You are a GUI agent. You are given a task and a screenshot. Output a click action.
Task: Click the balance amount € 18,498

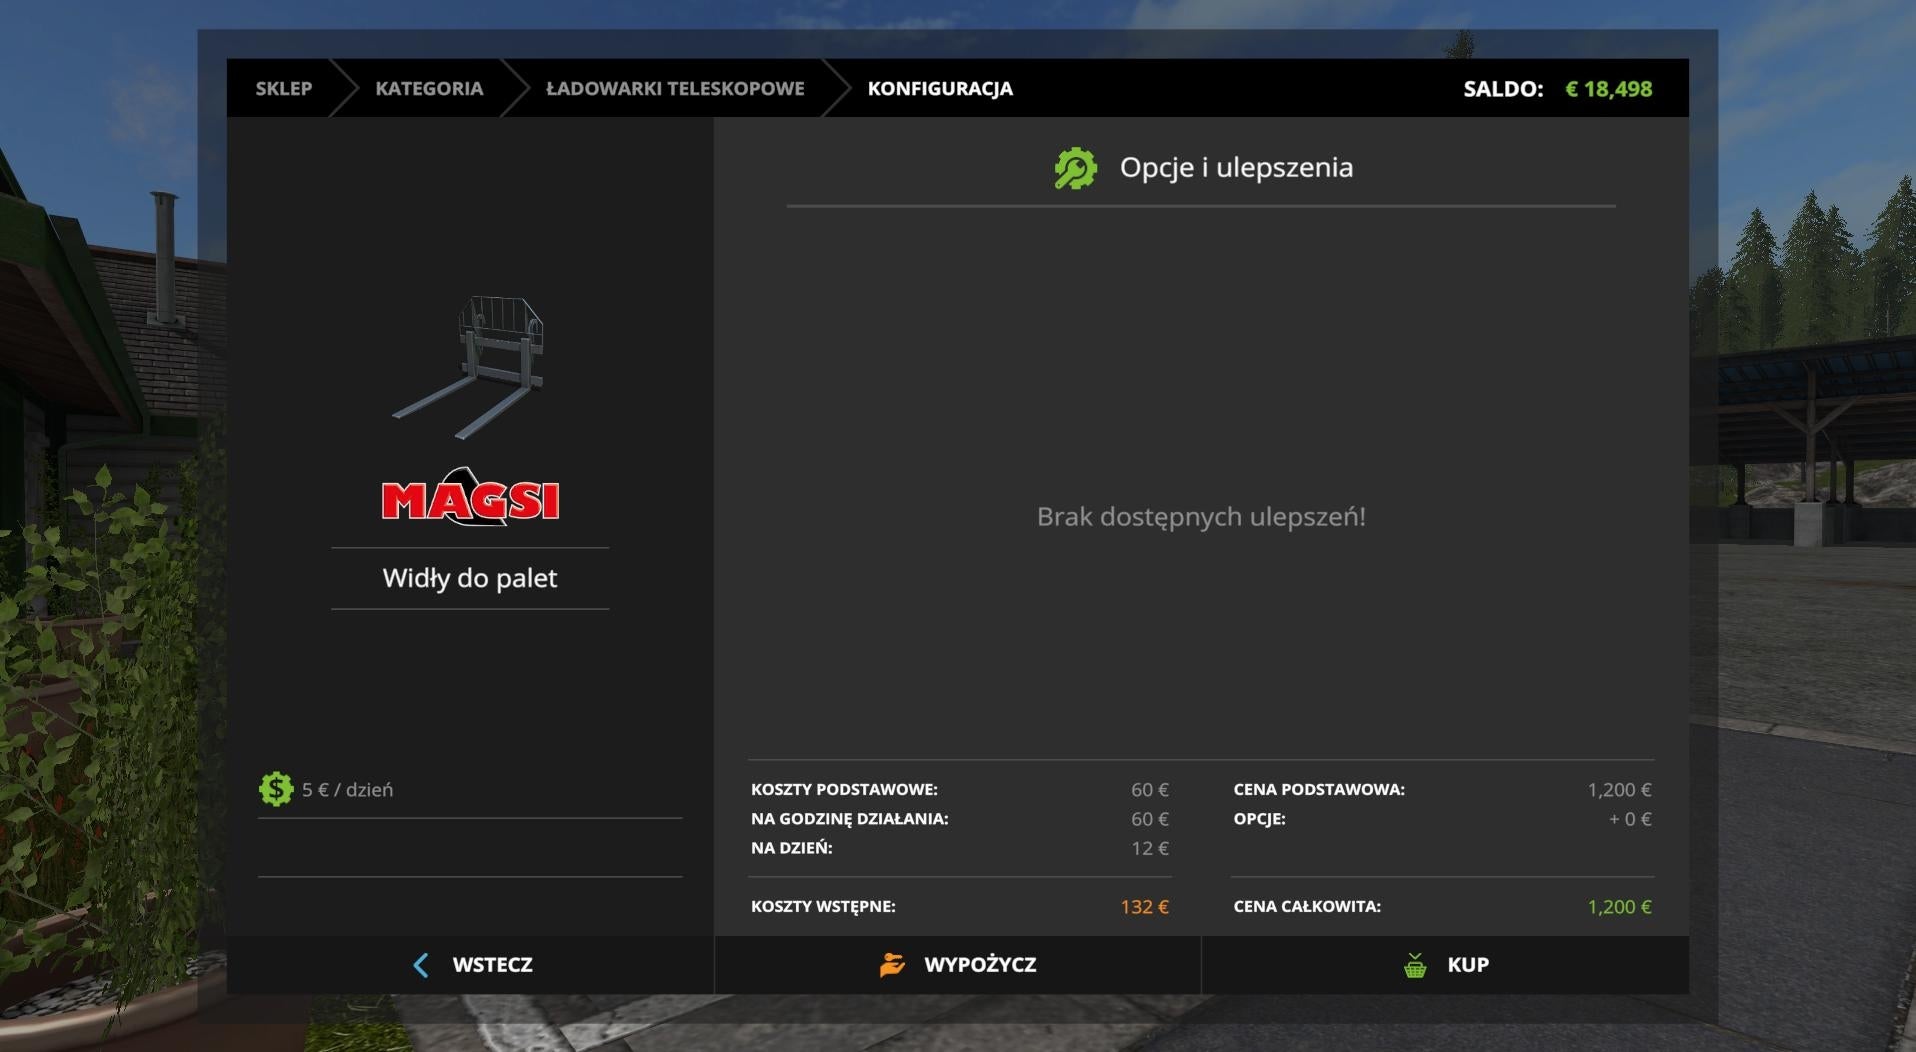1608,89
